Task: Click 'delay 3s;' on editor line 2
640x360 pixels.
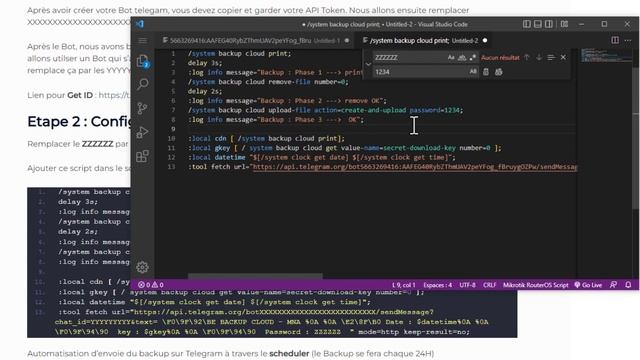Action: [x=205, y=63]
